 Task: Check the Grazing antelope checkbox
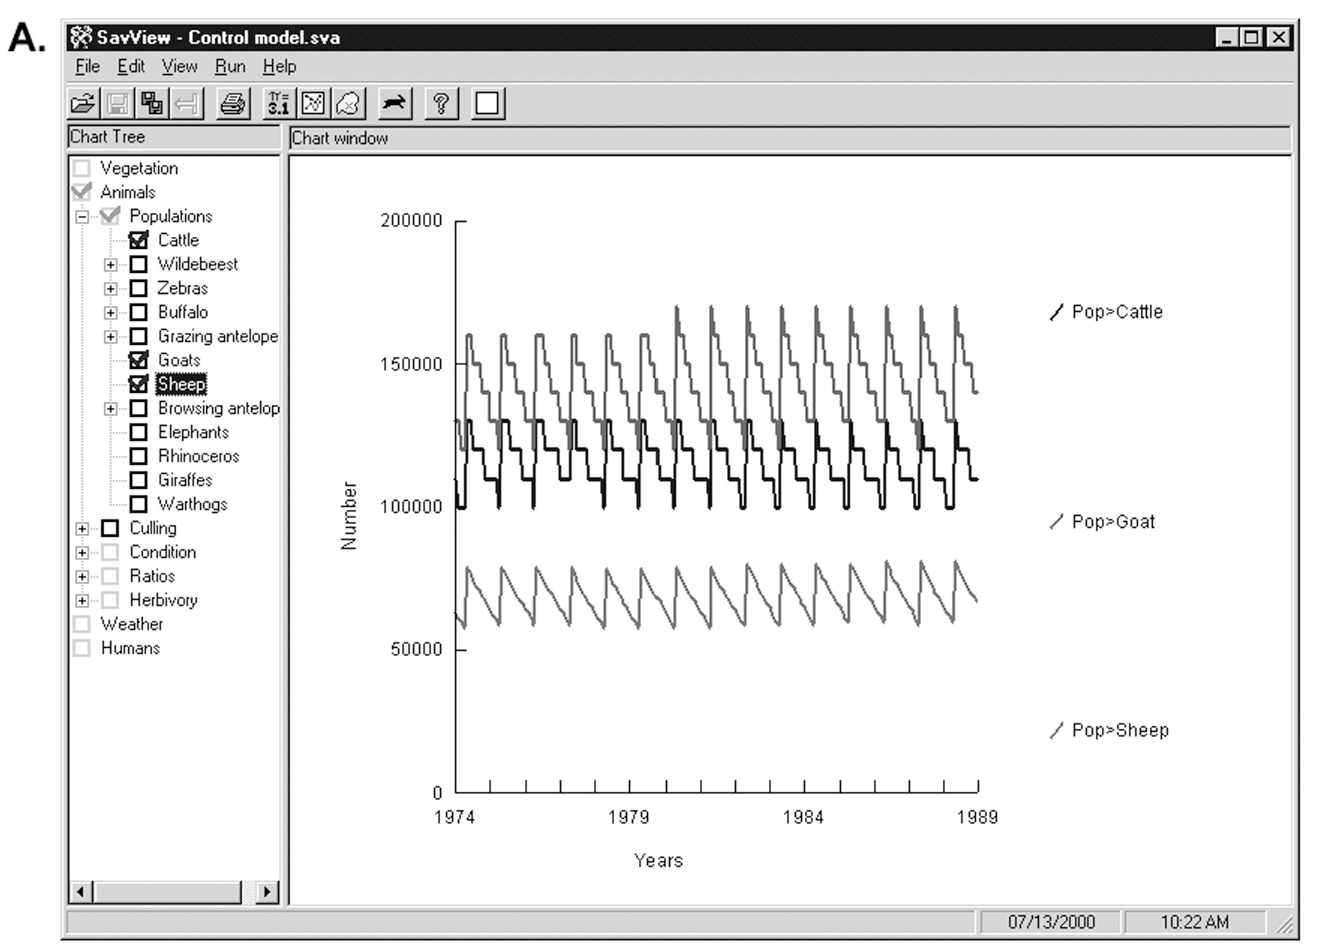tap(139, 336)
